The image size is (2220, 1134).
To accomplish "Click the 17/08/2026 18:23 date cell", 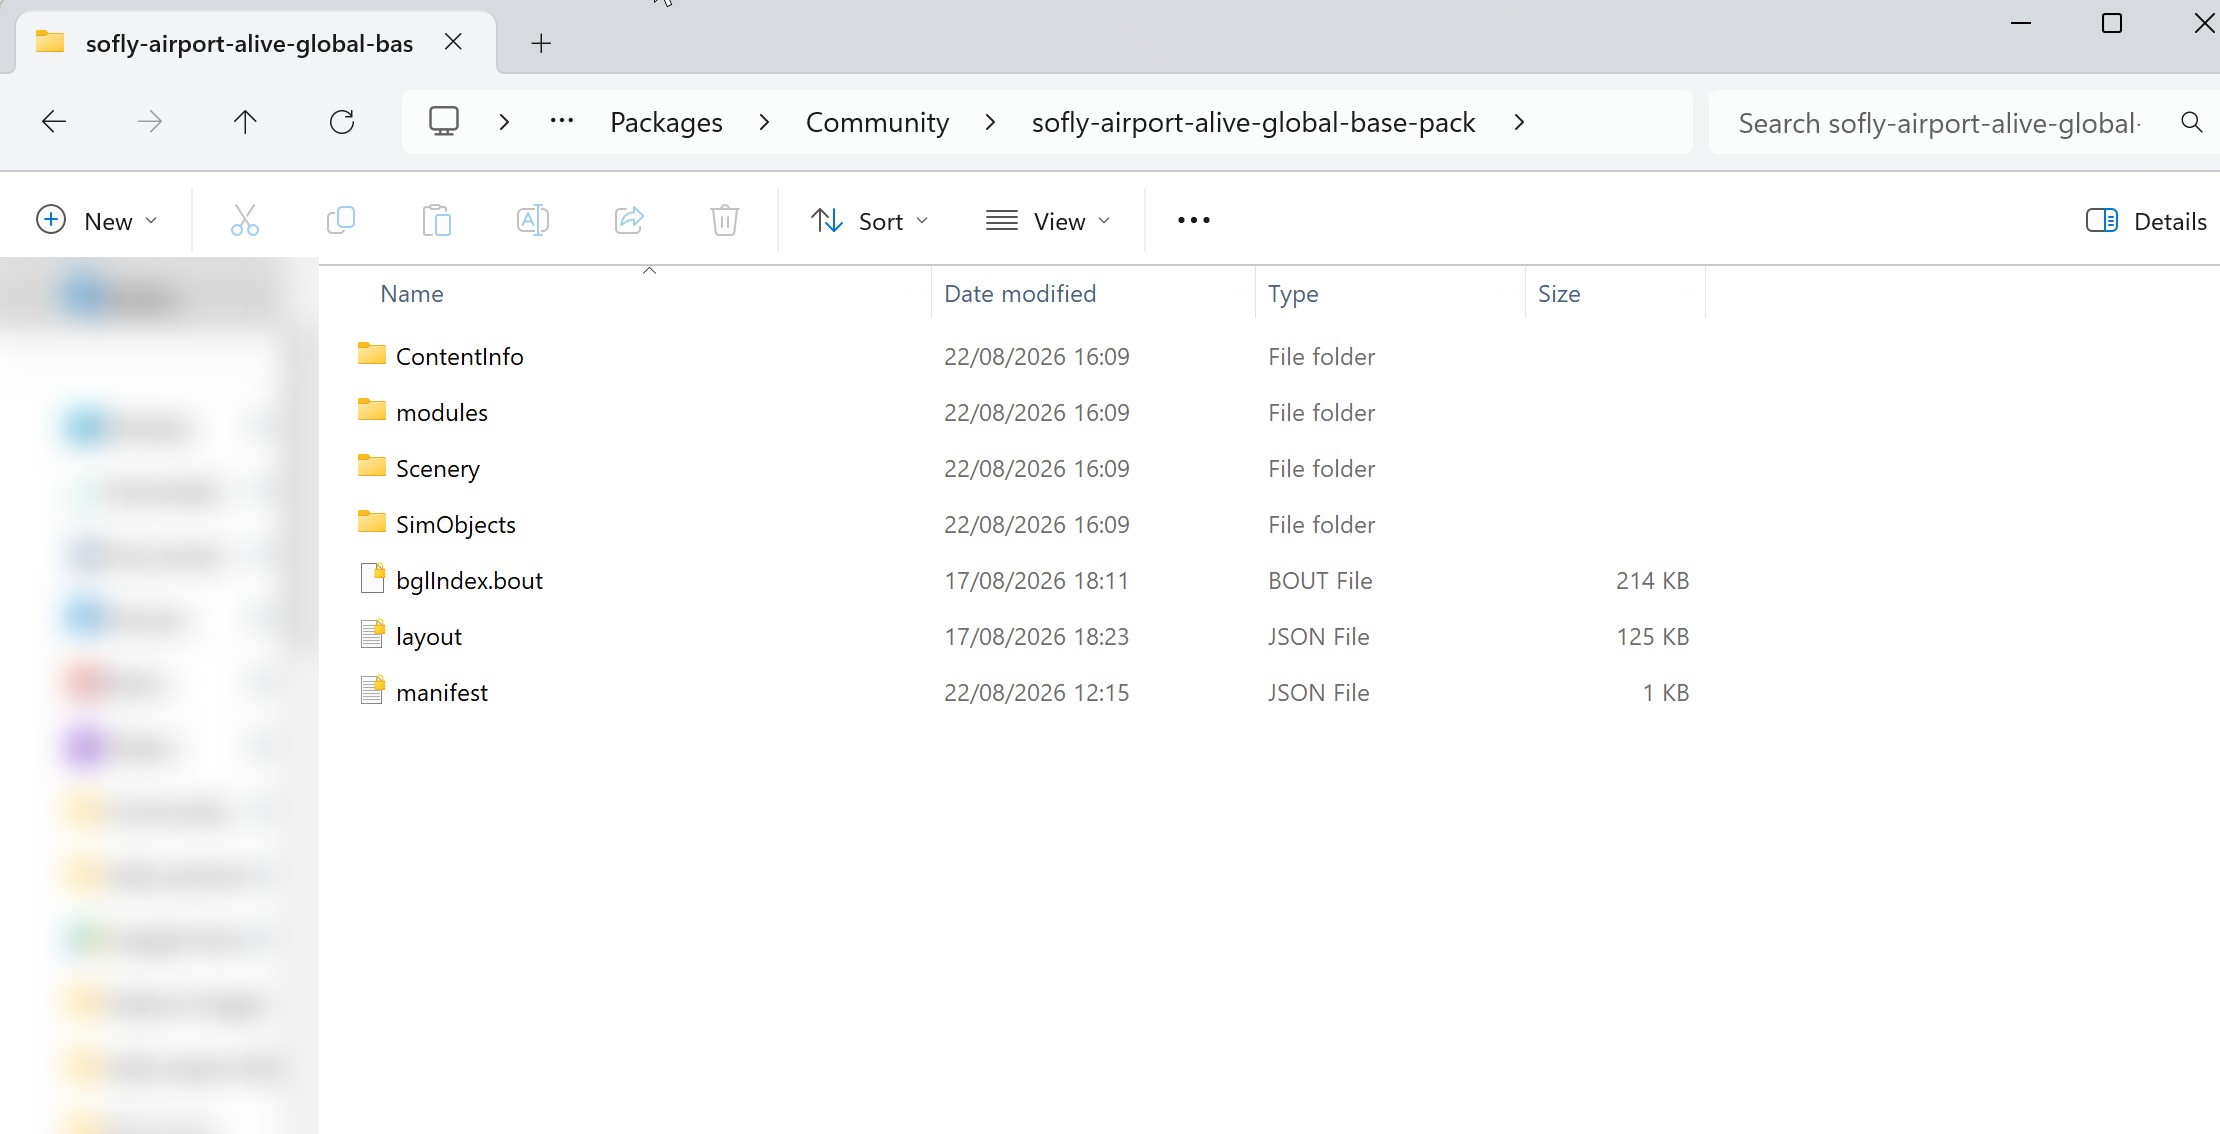I will click(1036, 637).
